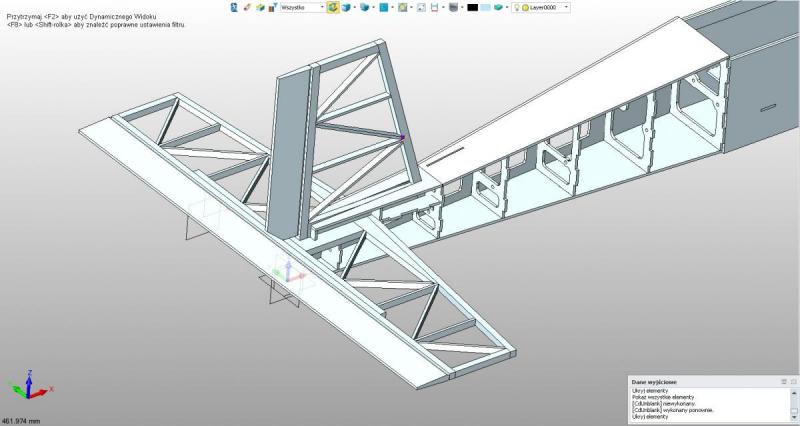Click the 461.974 mm status readout

pos(22,421)
